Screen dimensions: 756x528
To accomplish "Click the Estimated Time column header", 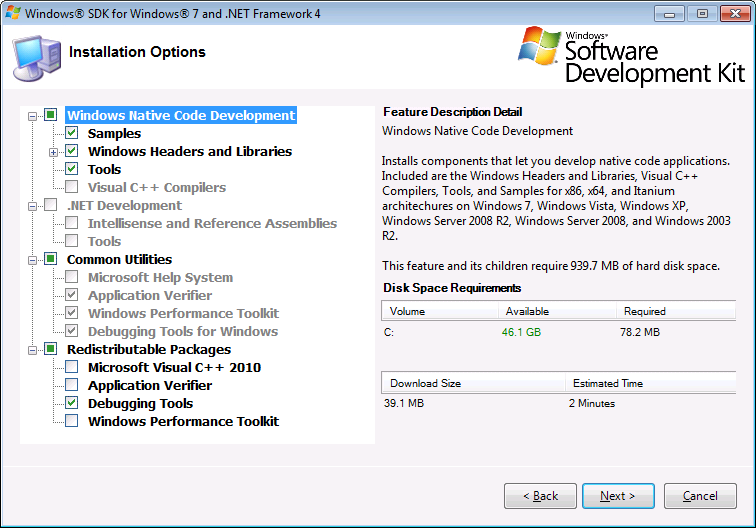I will 650,383.
